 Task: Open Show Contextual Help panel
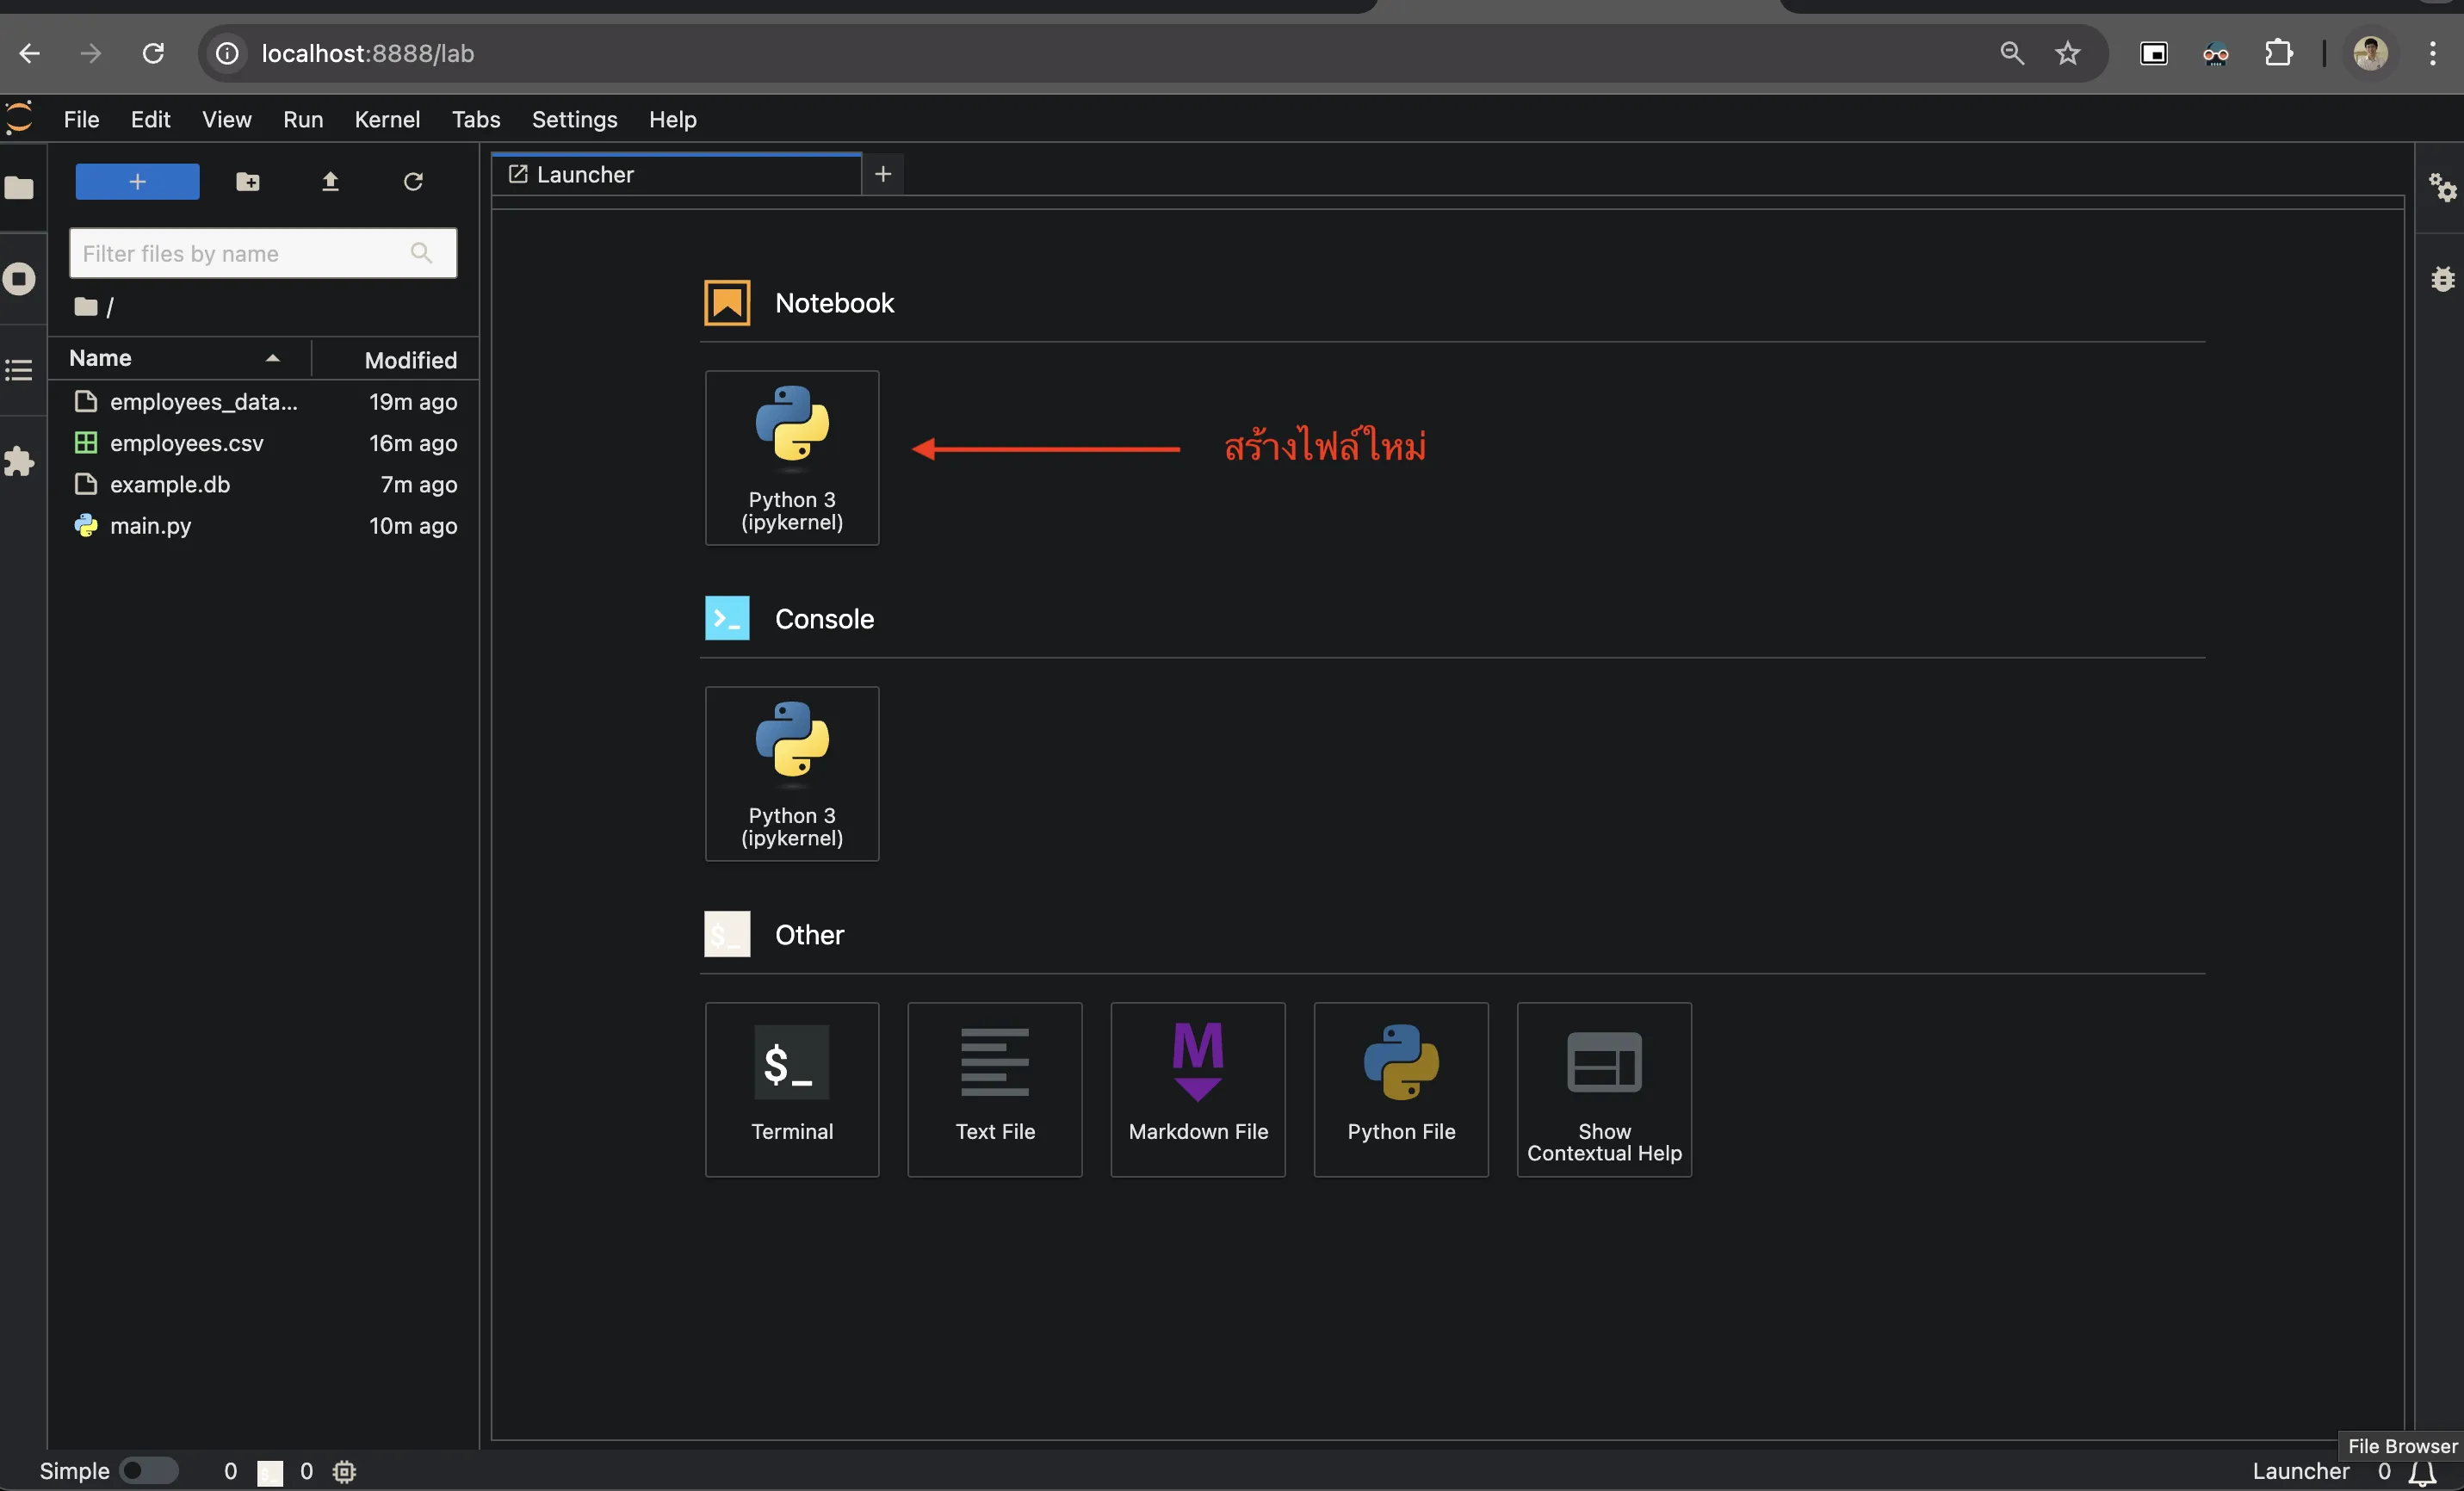pos(1603,1088)
